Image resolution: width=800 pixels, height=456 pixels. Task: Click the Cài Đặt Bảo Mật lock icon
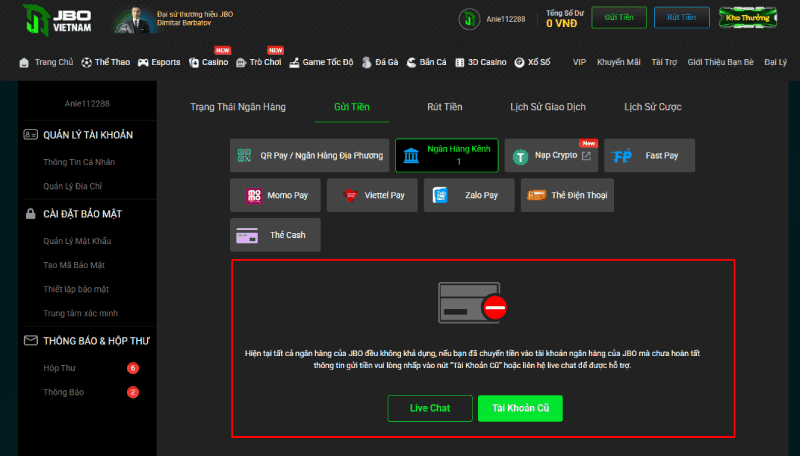pyautogui.click(x=31, y=214)
